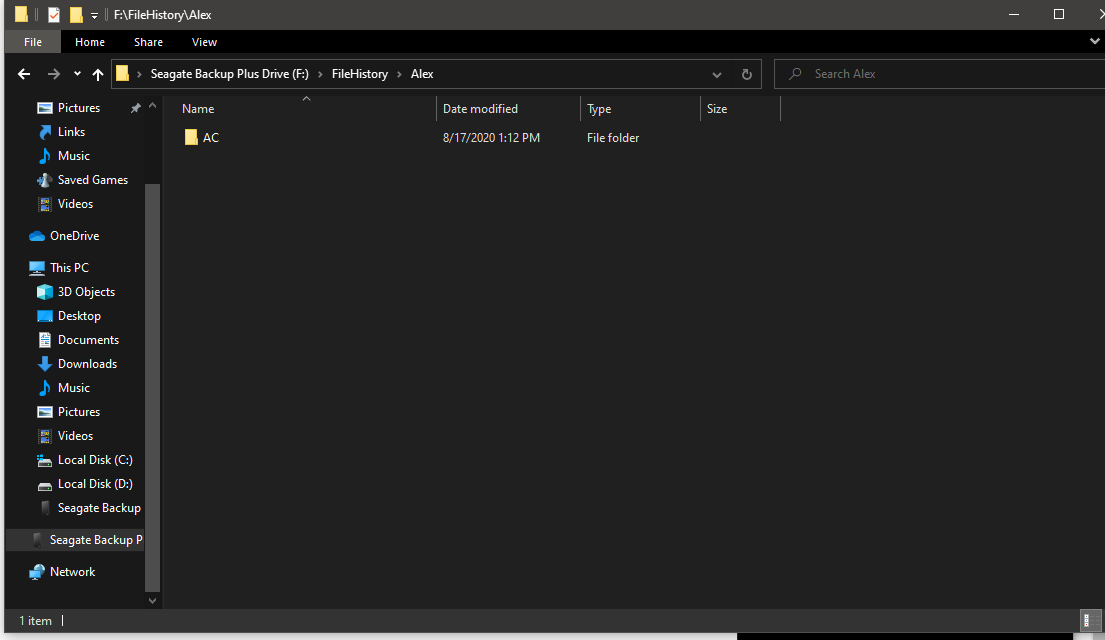The height and width of the screenshot is (640, 1105).
Task: Select Network in the navigation pane
Action: coord(72,572)
